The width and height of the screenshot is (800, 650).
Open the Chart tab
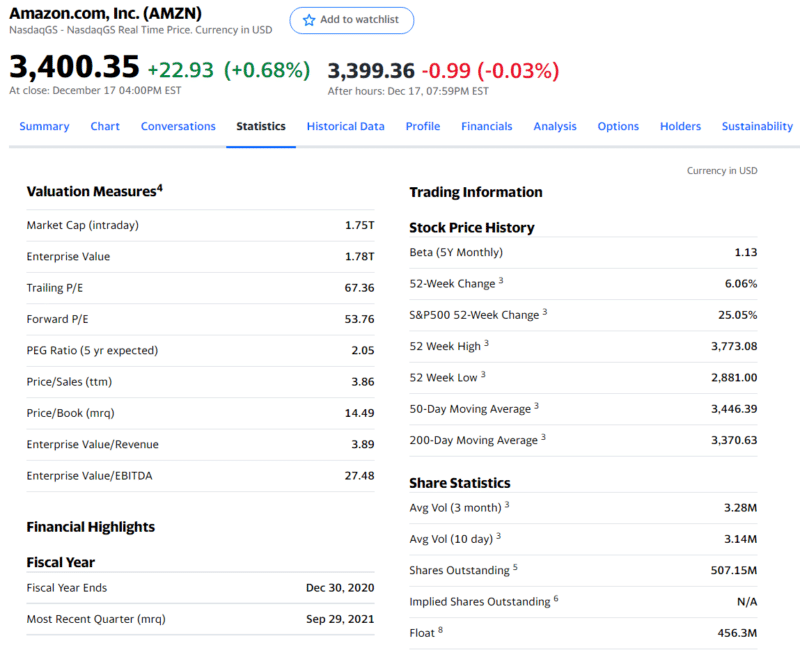coord(104,126)
